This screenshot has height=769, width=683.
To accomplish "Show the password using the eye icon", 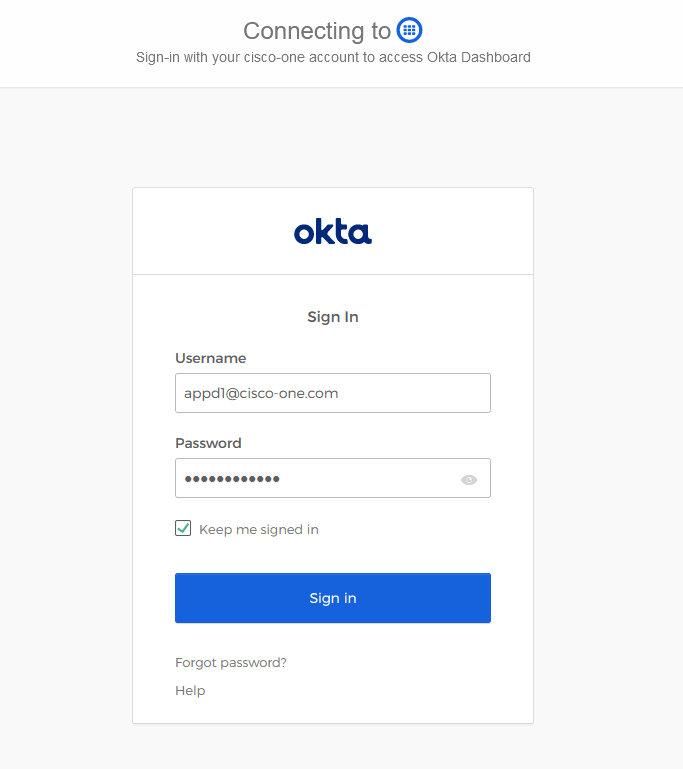I will point(469,480).
